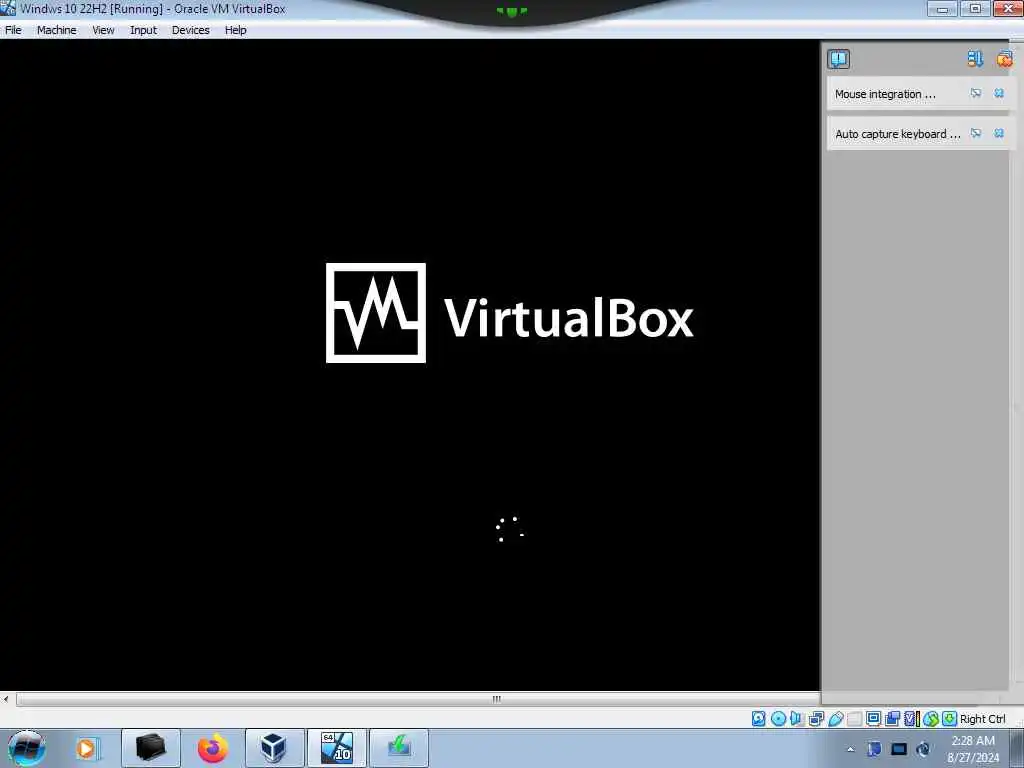Open Firefox from the taskbar

[213, 748]
